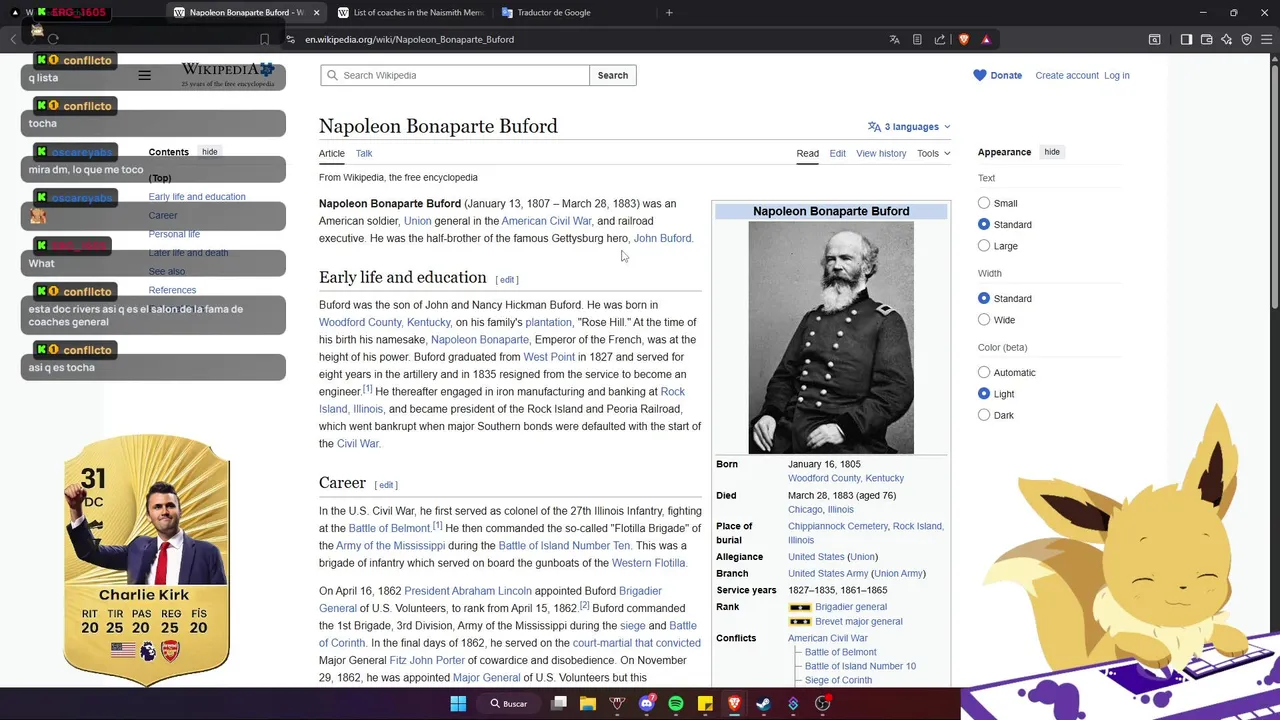Open Task View on the taskbar
Viewport: 1280px width, 720px height.
559,704
